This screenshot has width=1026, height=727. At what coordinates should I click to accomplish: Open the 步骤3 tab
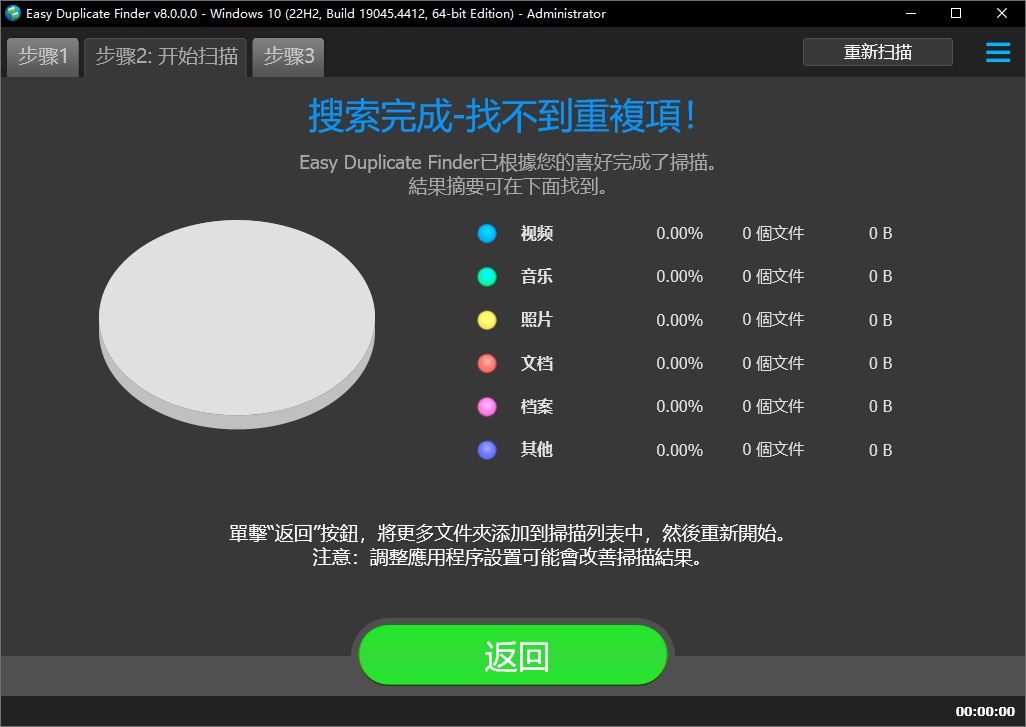289,57
